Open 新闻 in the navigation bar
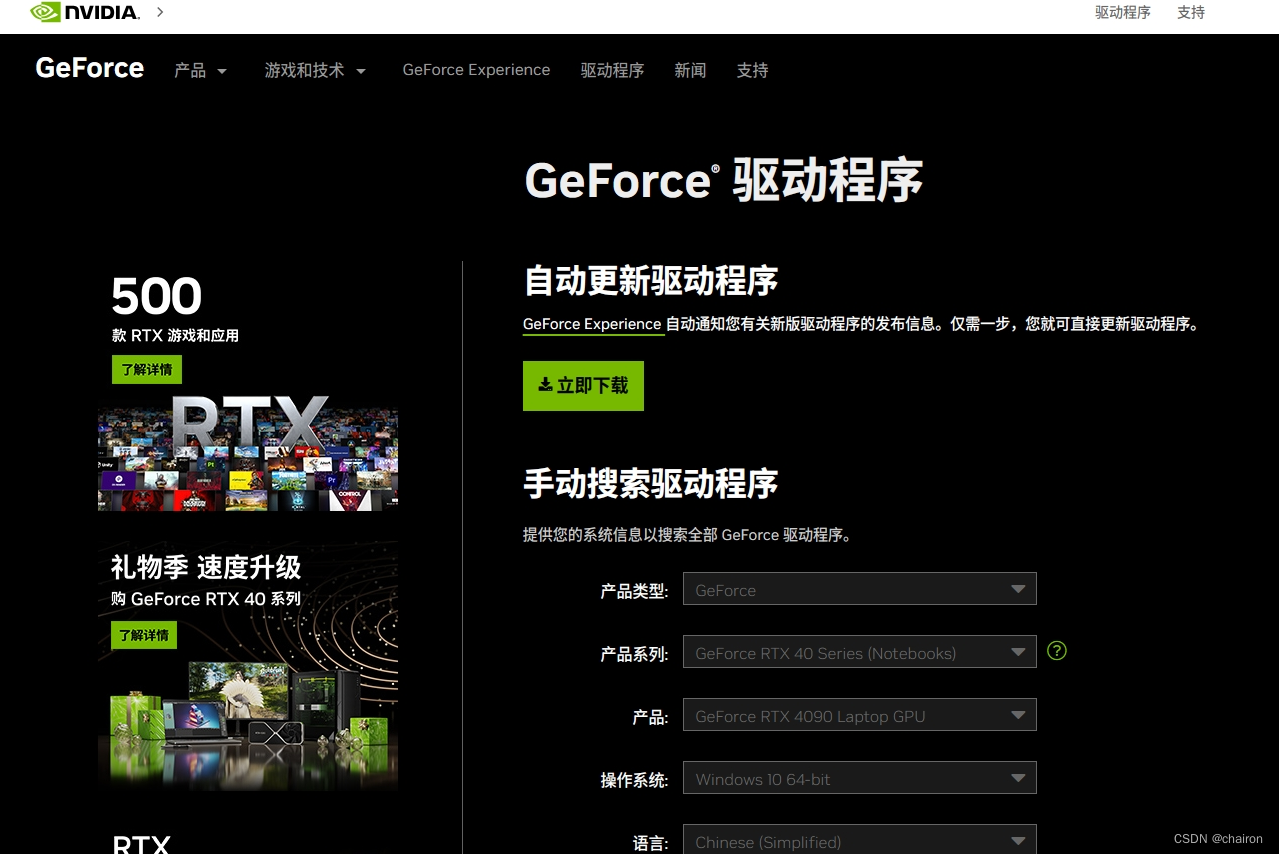The width and height of the screenshot is (1279, 854). pyautogui.click(x=690, y=70)
